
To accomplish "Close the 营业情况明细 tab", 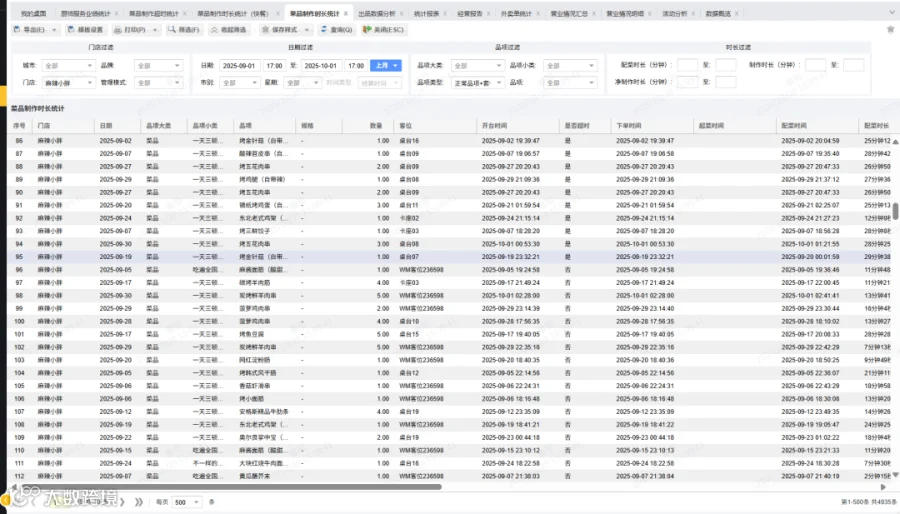I will (x=650, y=13).
